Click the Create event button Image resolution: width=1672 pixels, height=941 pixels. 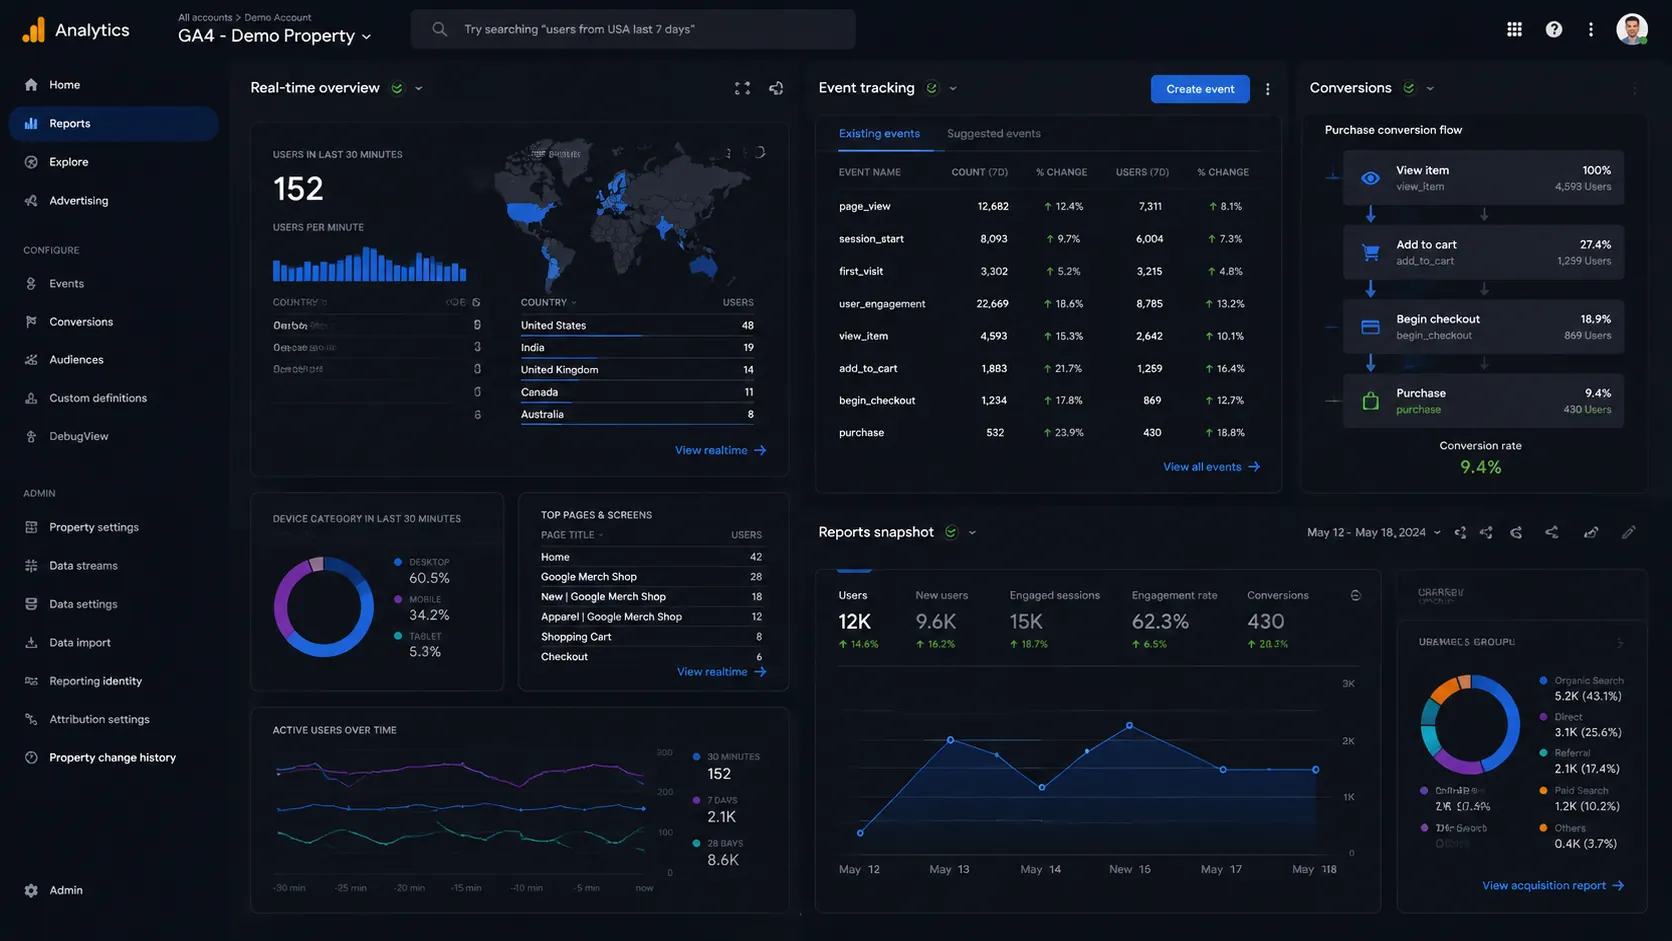click(1200, 89)
